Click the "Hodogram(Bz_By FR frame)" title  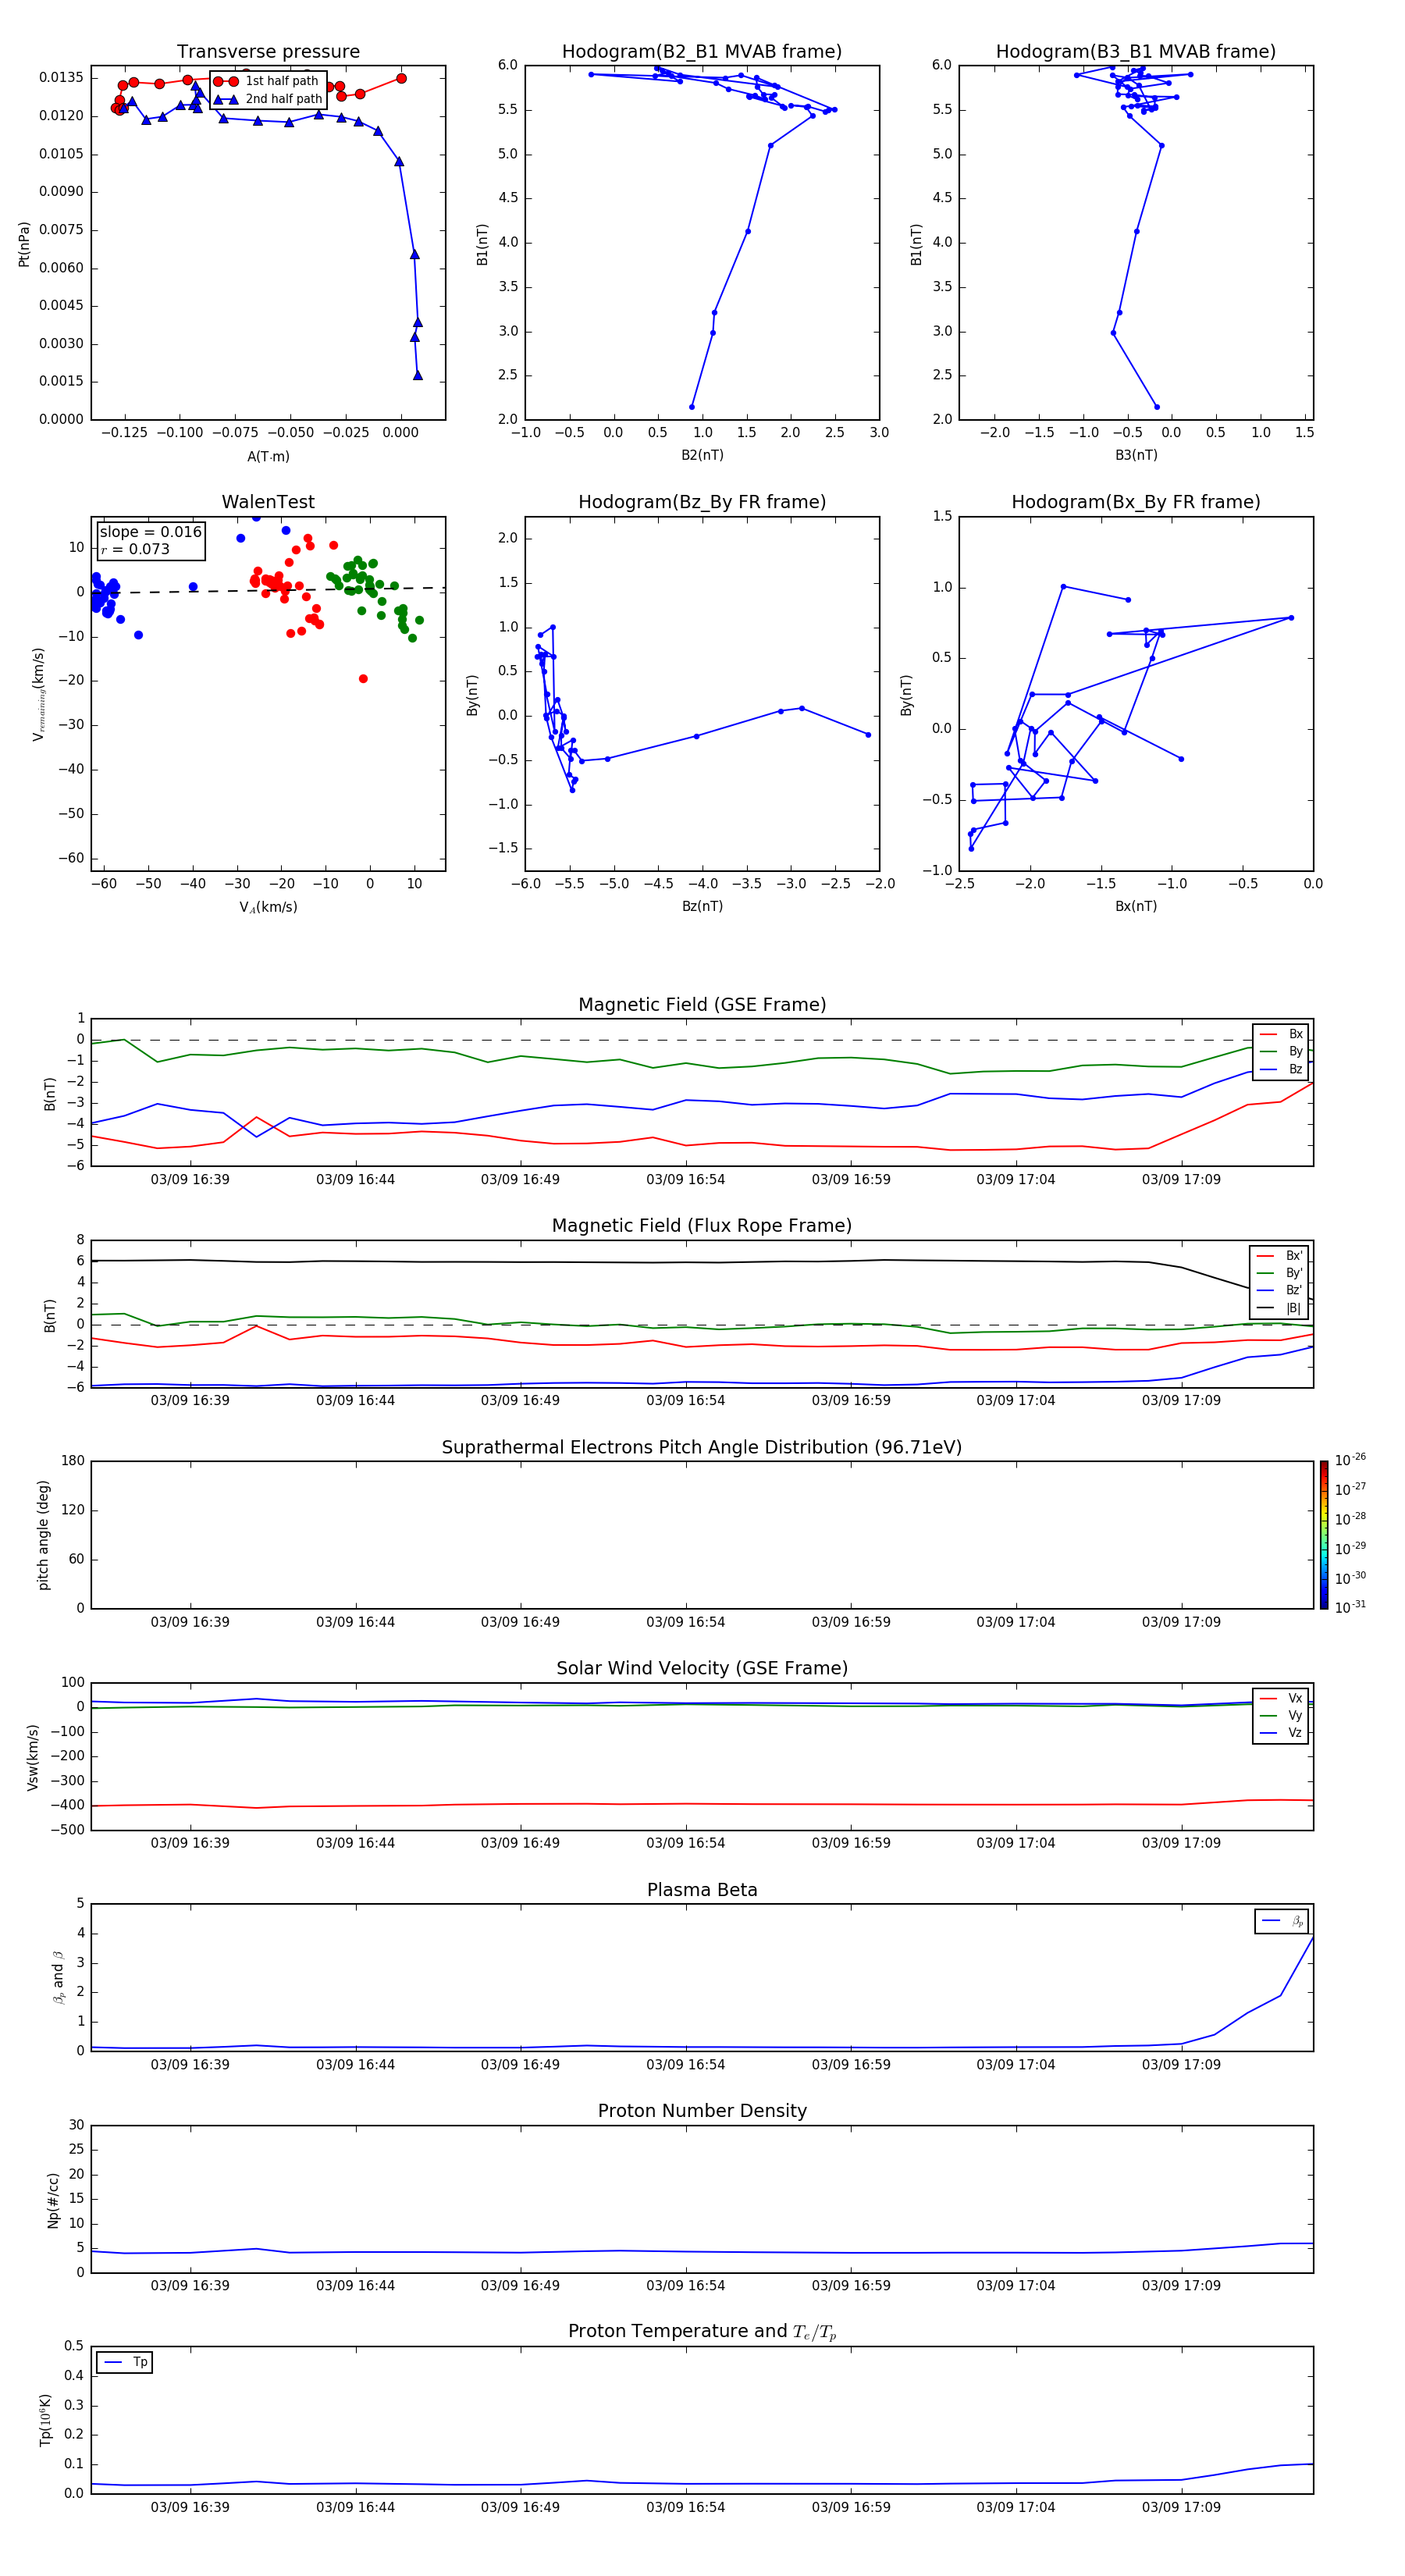point(702,502)
